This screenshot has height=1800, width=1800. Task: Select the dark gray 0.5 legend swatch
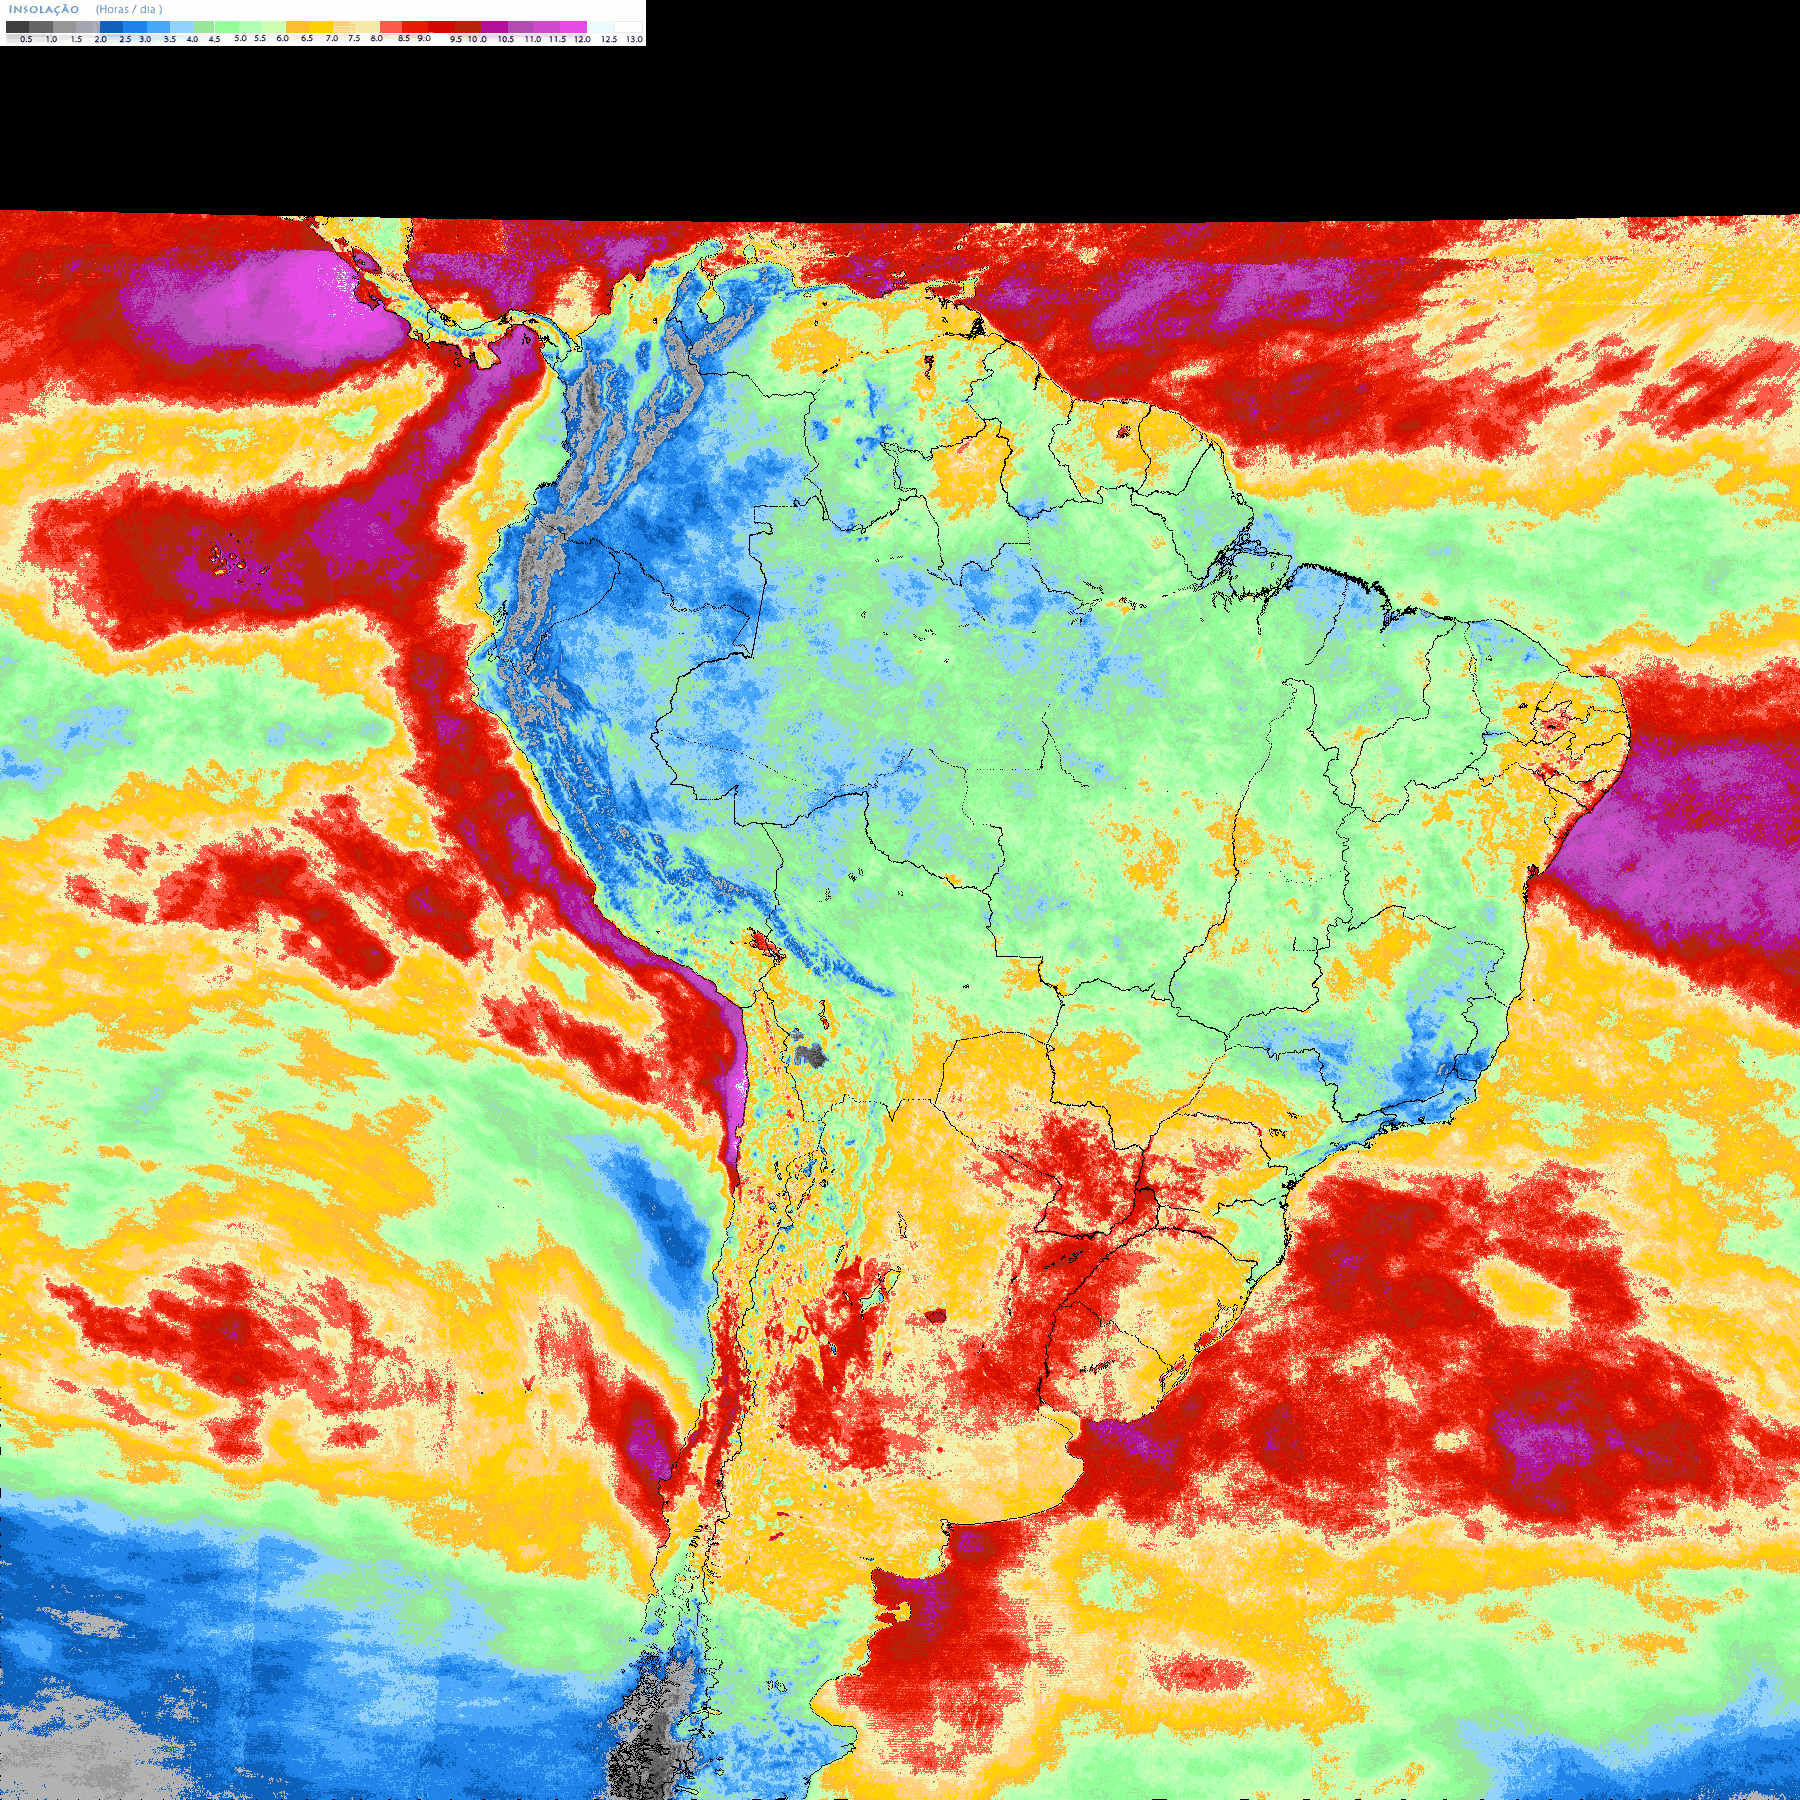pyautogui.click(x=17, y=27)
